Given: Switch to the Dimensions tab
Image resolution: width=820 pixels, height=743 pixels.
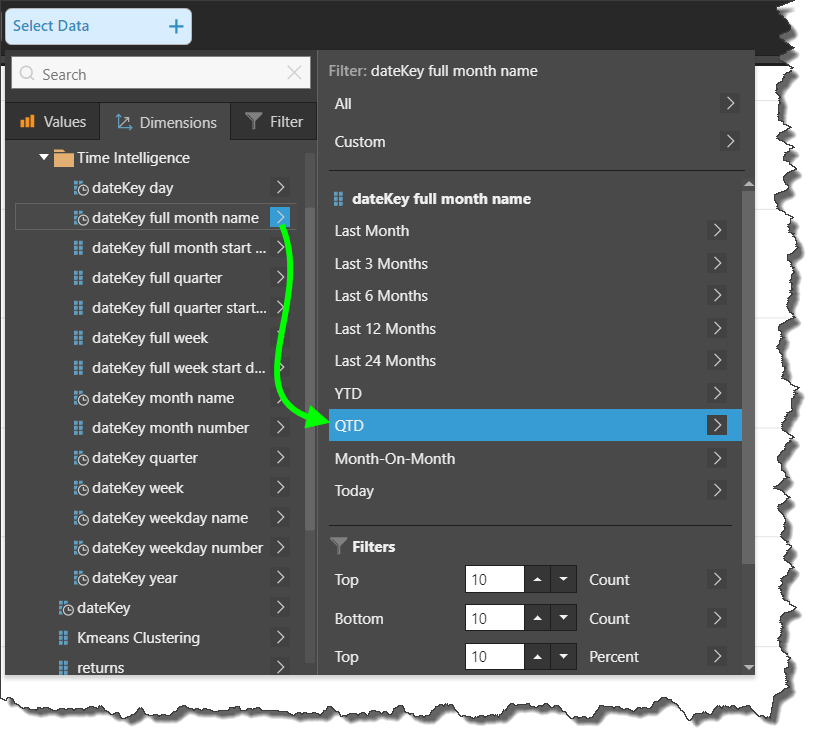Looking at the screenshot, I should click(165, 122).
